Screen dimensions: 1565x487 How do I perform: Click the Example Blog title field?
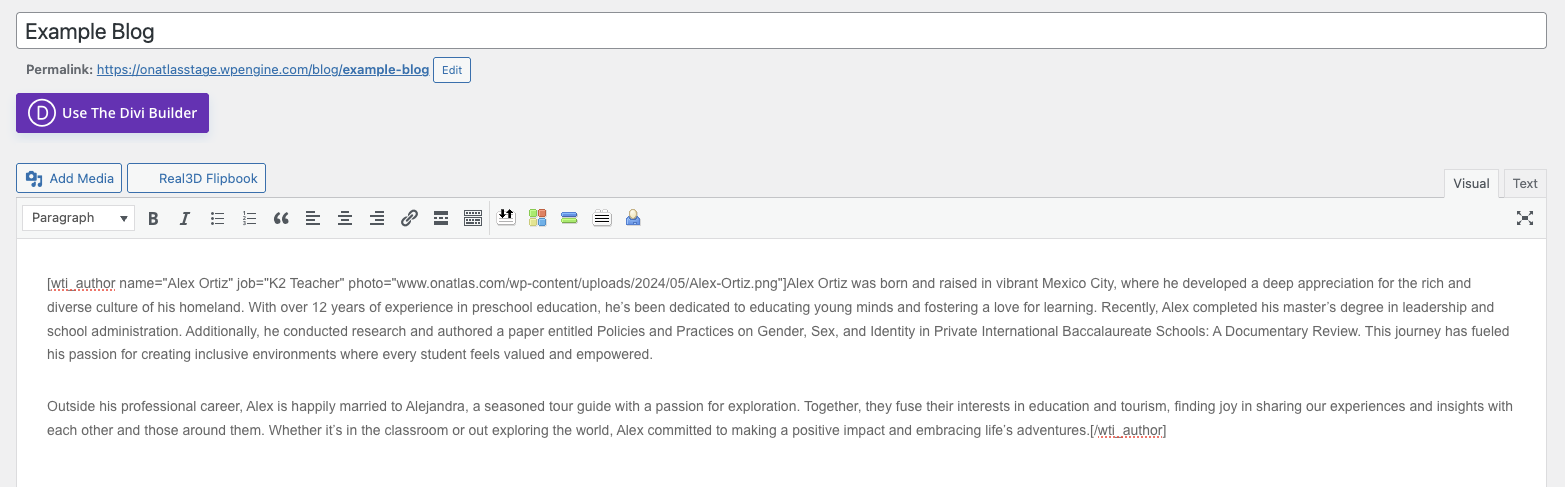point(781,31)
